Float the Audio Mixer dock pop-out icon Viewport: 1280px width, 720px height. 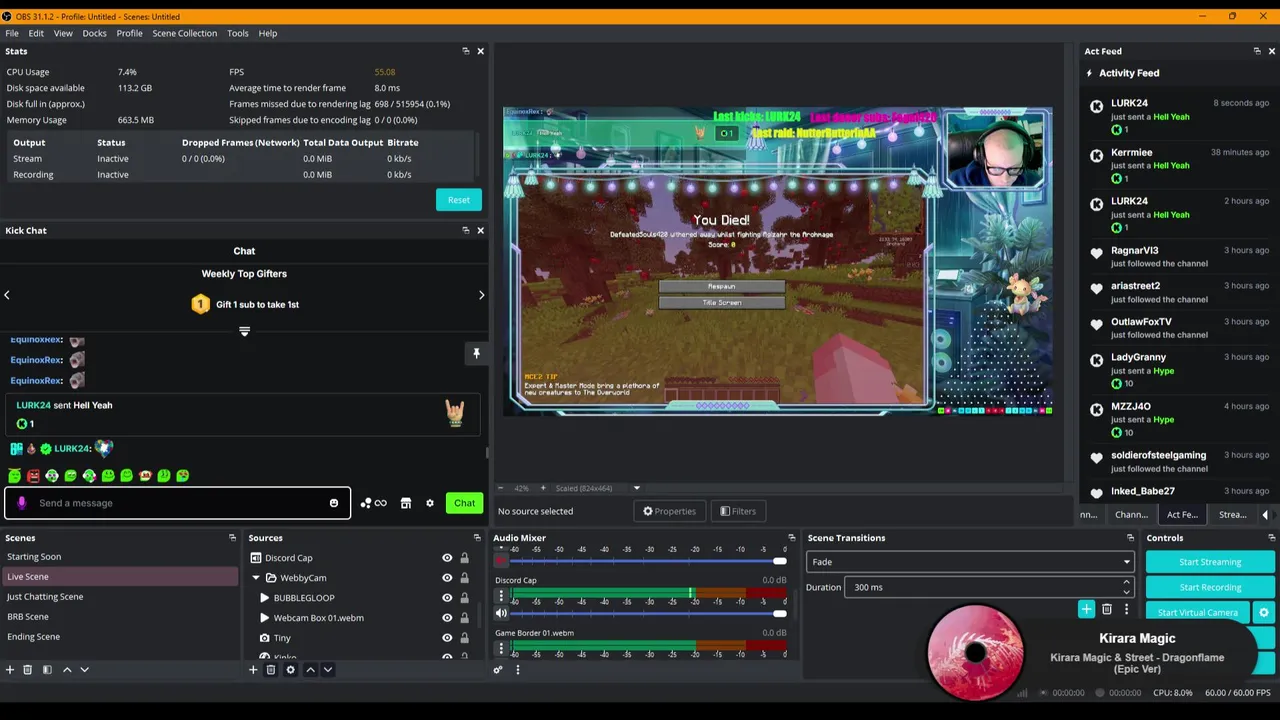pyautogui.click(x=792, y=538)
